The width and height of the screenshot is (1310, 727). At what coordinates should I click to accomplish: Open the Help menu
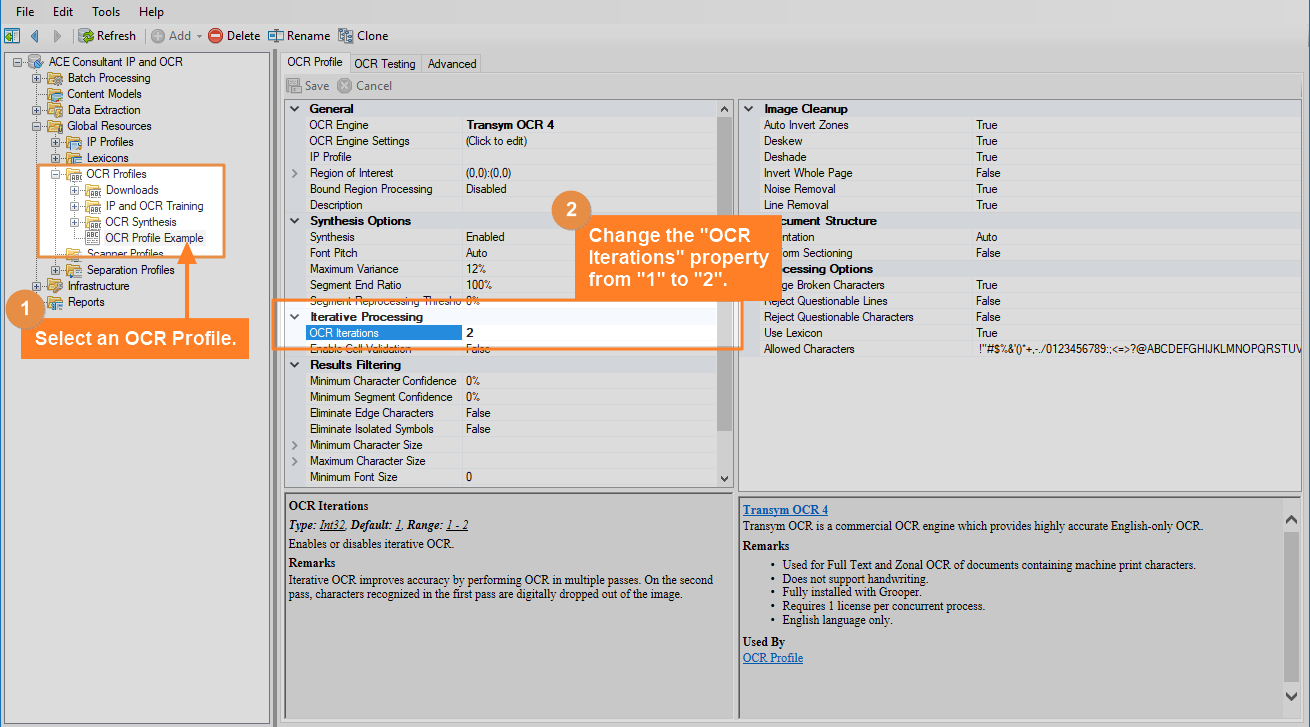pos(151,12)
